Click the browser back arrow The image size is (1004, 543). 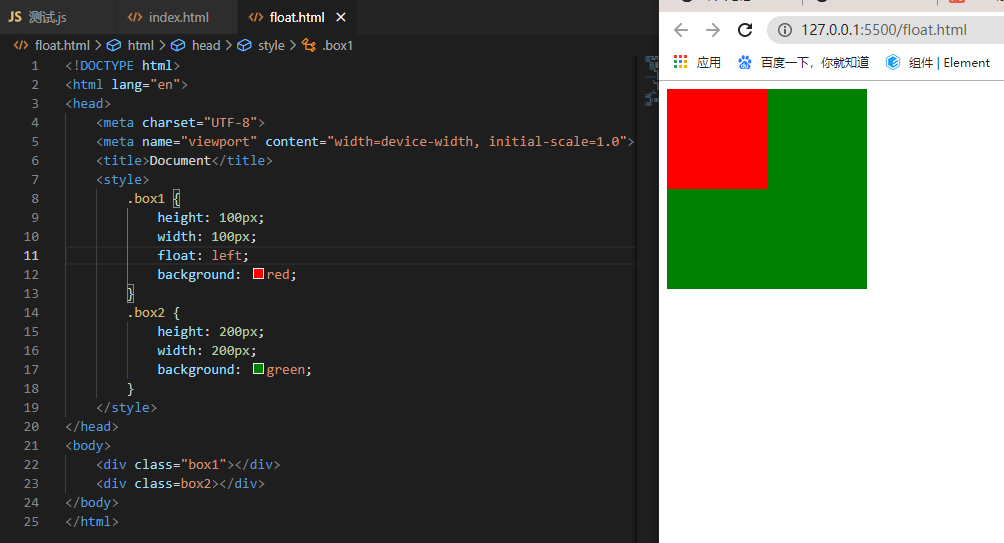[x=681, y=30]
